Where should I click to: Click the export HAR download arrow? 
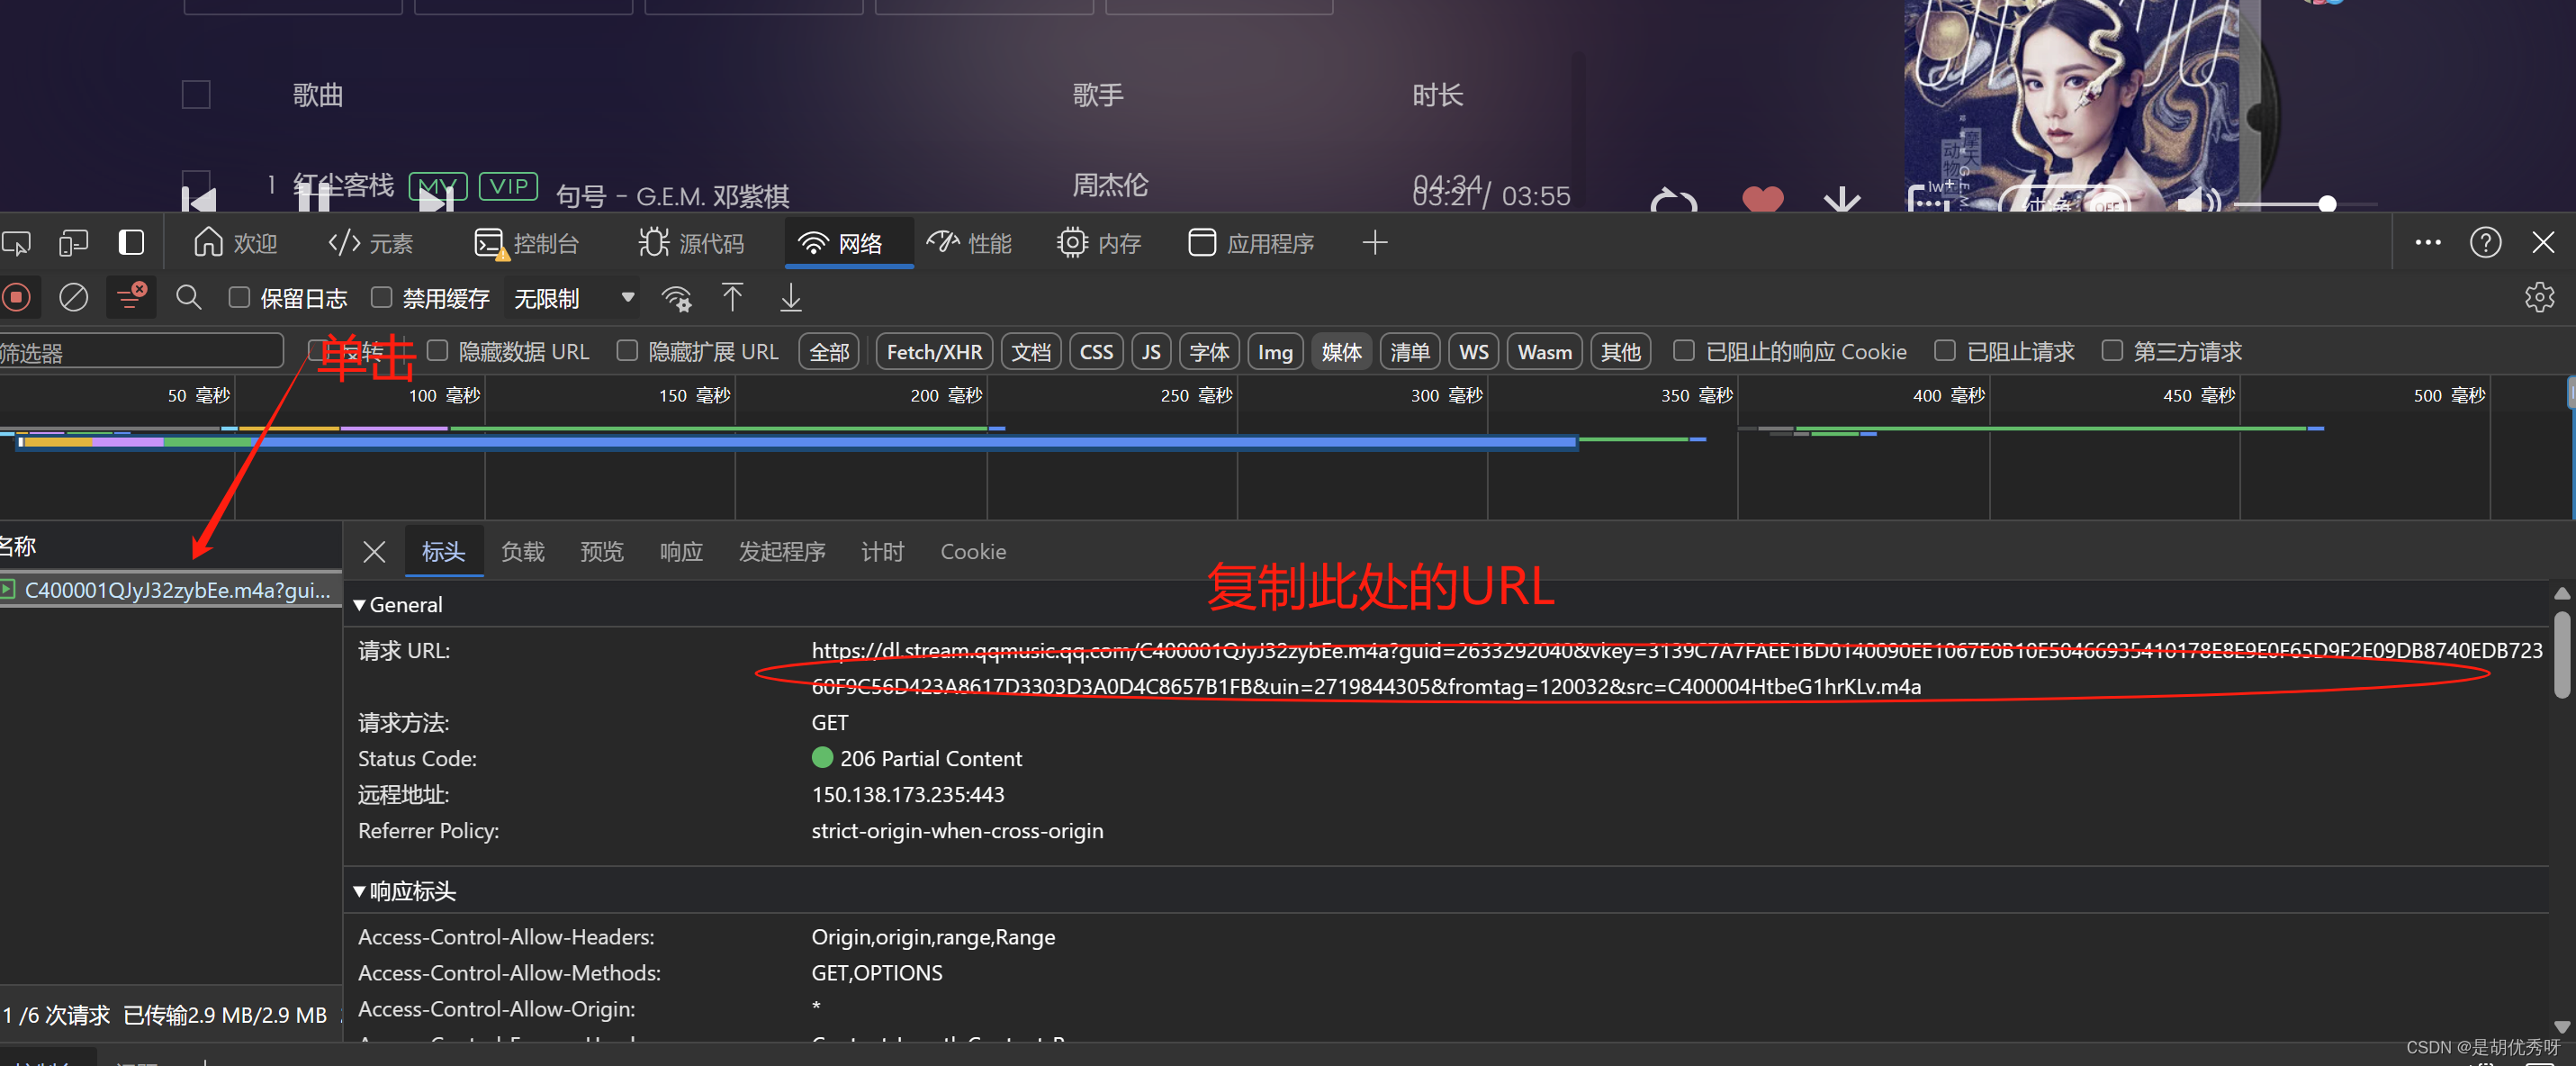(x=791, y=298)
